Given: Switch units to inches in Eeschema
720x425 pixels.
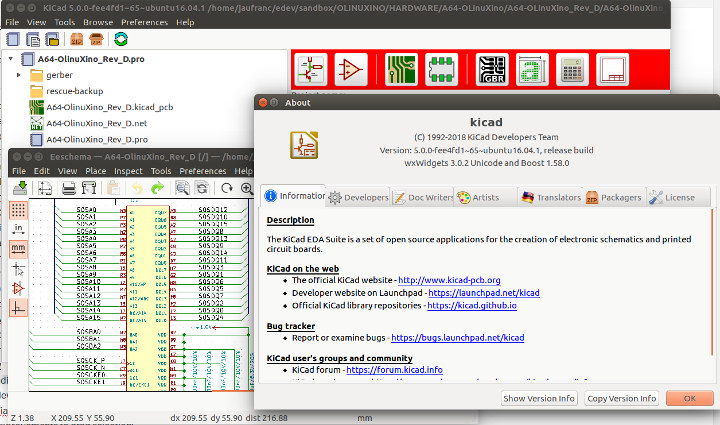Looking at the screenshot, I should pos(18,229).
